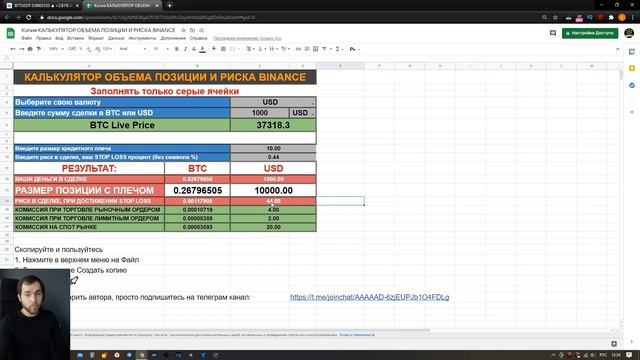Viewport: 640px width, 360px height.
Task: Select the BTC Live Price value 37318.3
Action: pos(273,125)
